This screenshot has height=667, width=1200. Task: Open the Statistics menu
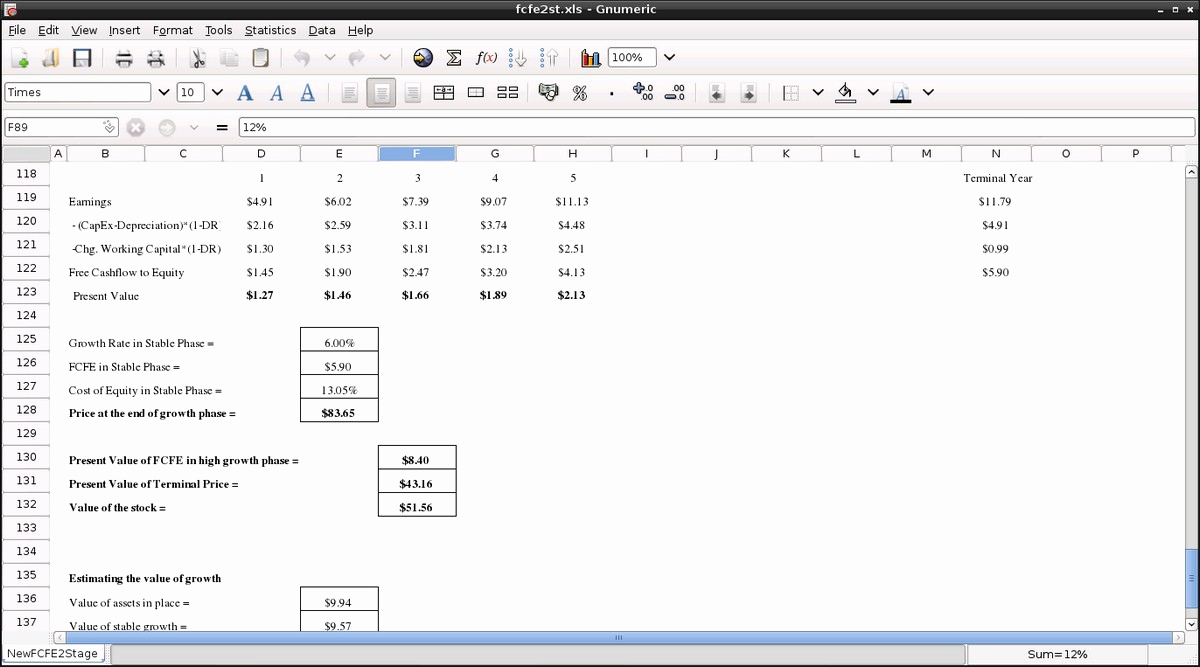(270, 30)
